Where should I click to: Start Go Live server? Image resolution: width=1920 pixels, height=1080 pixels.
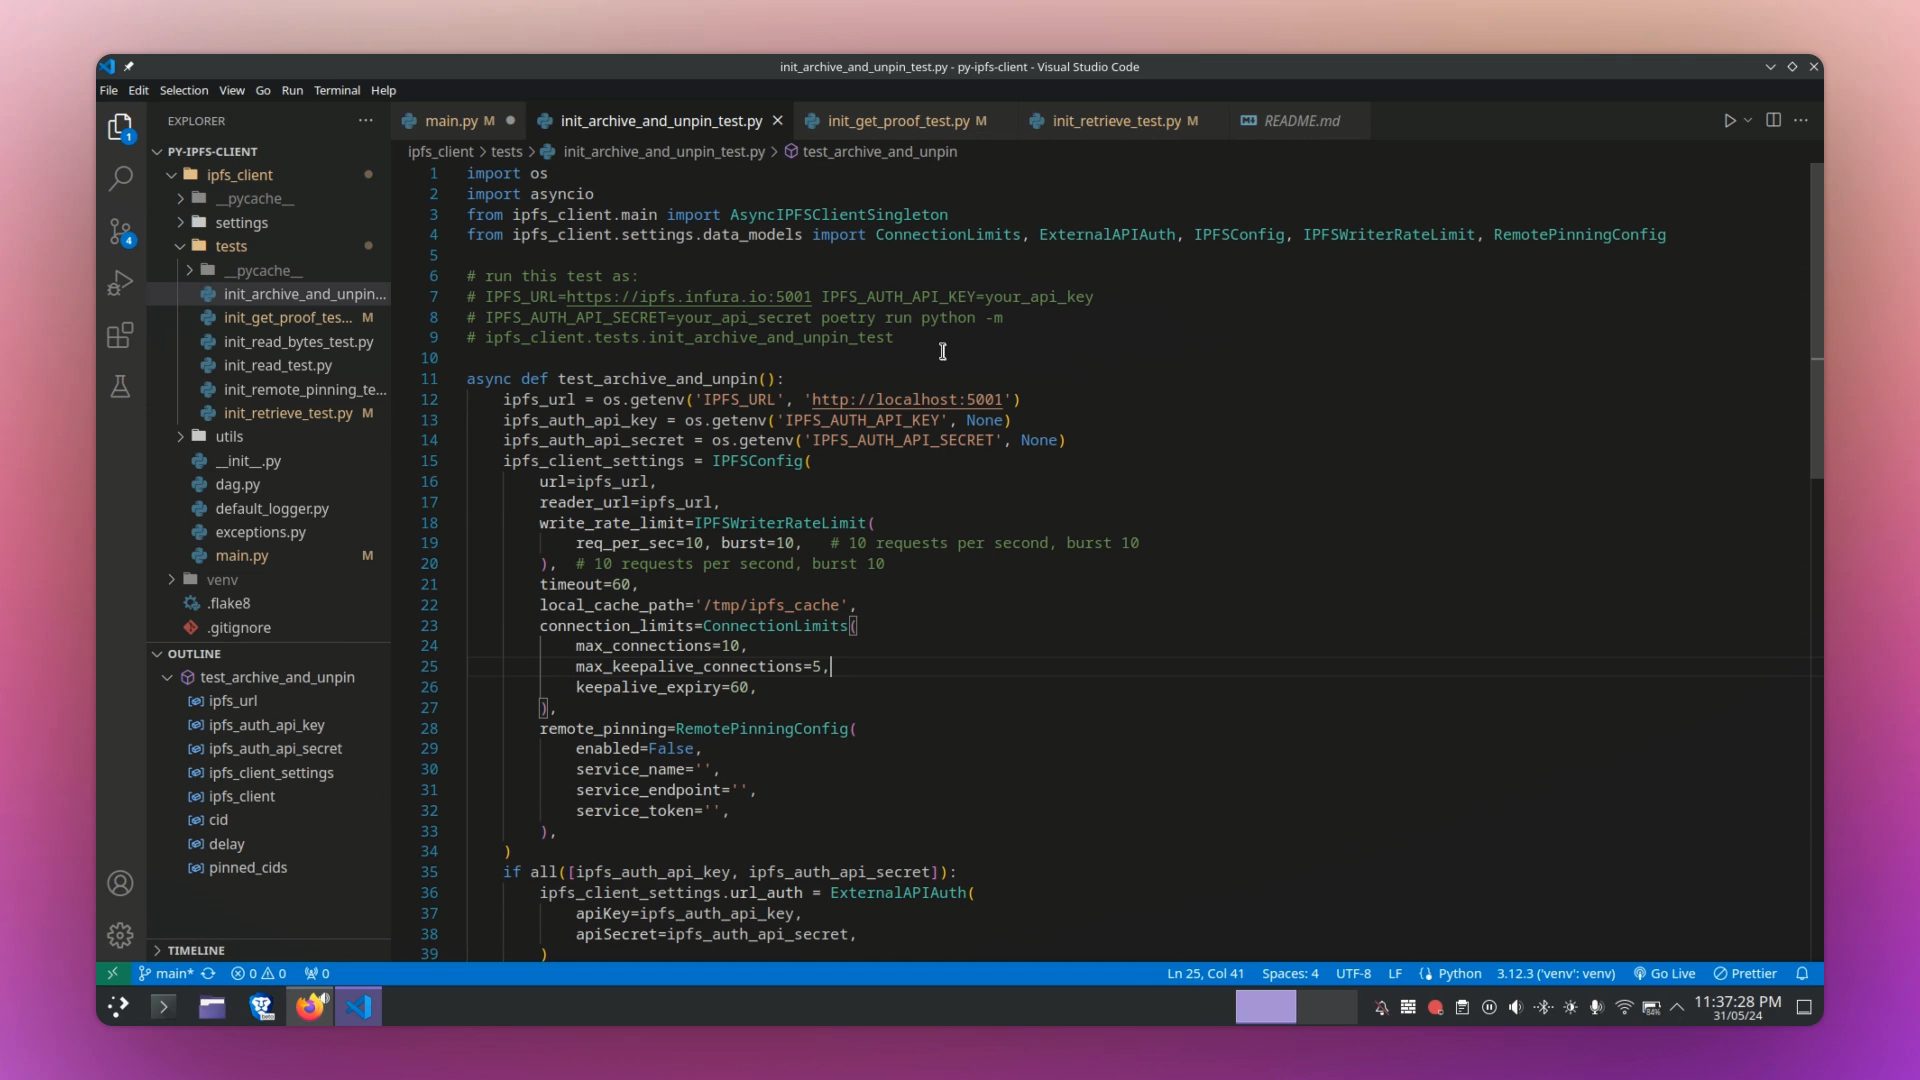[1664, 973]
